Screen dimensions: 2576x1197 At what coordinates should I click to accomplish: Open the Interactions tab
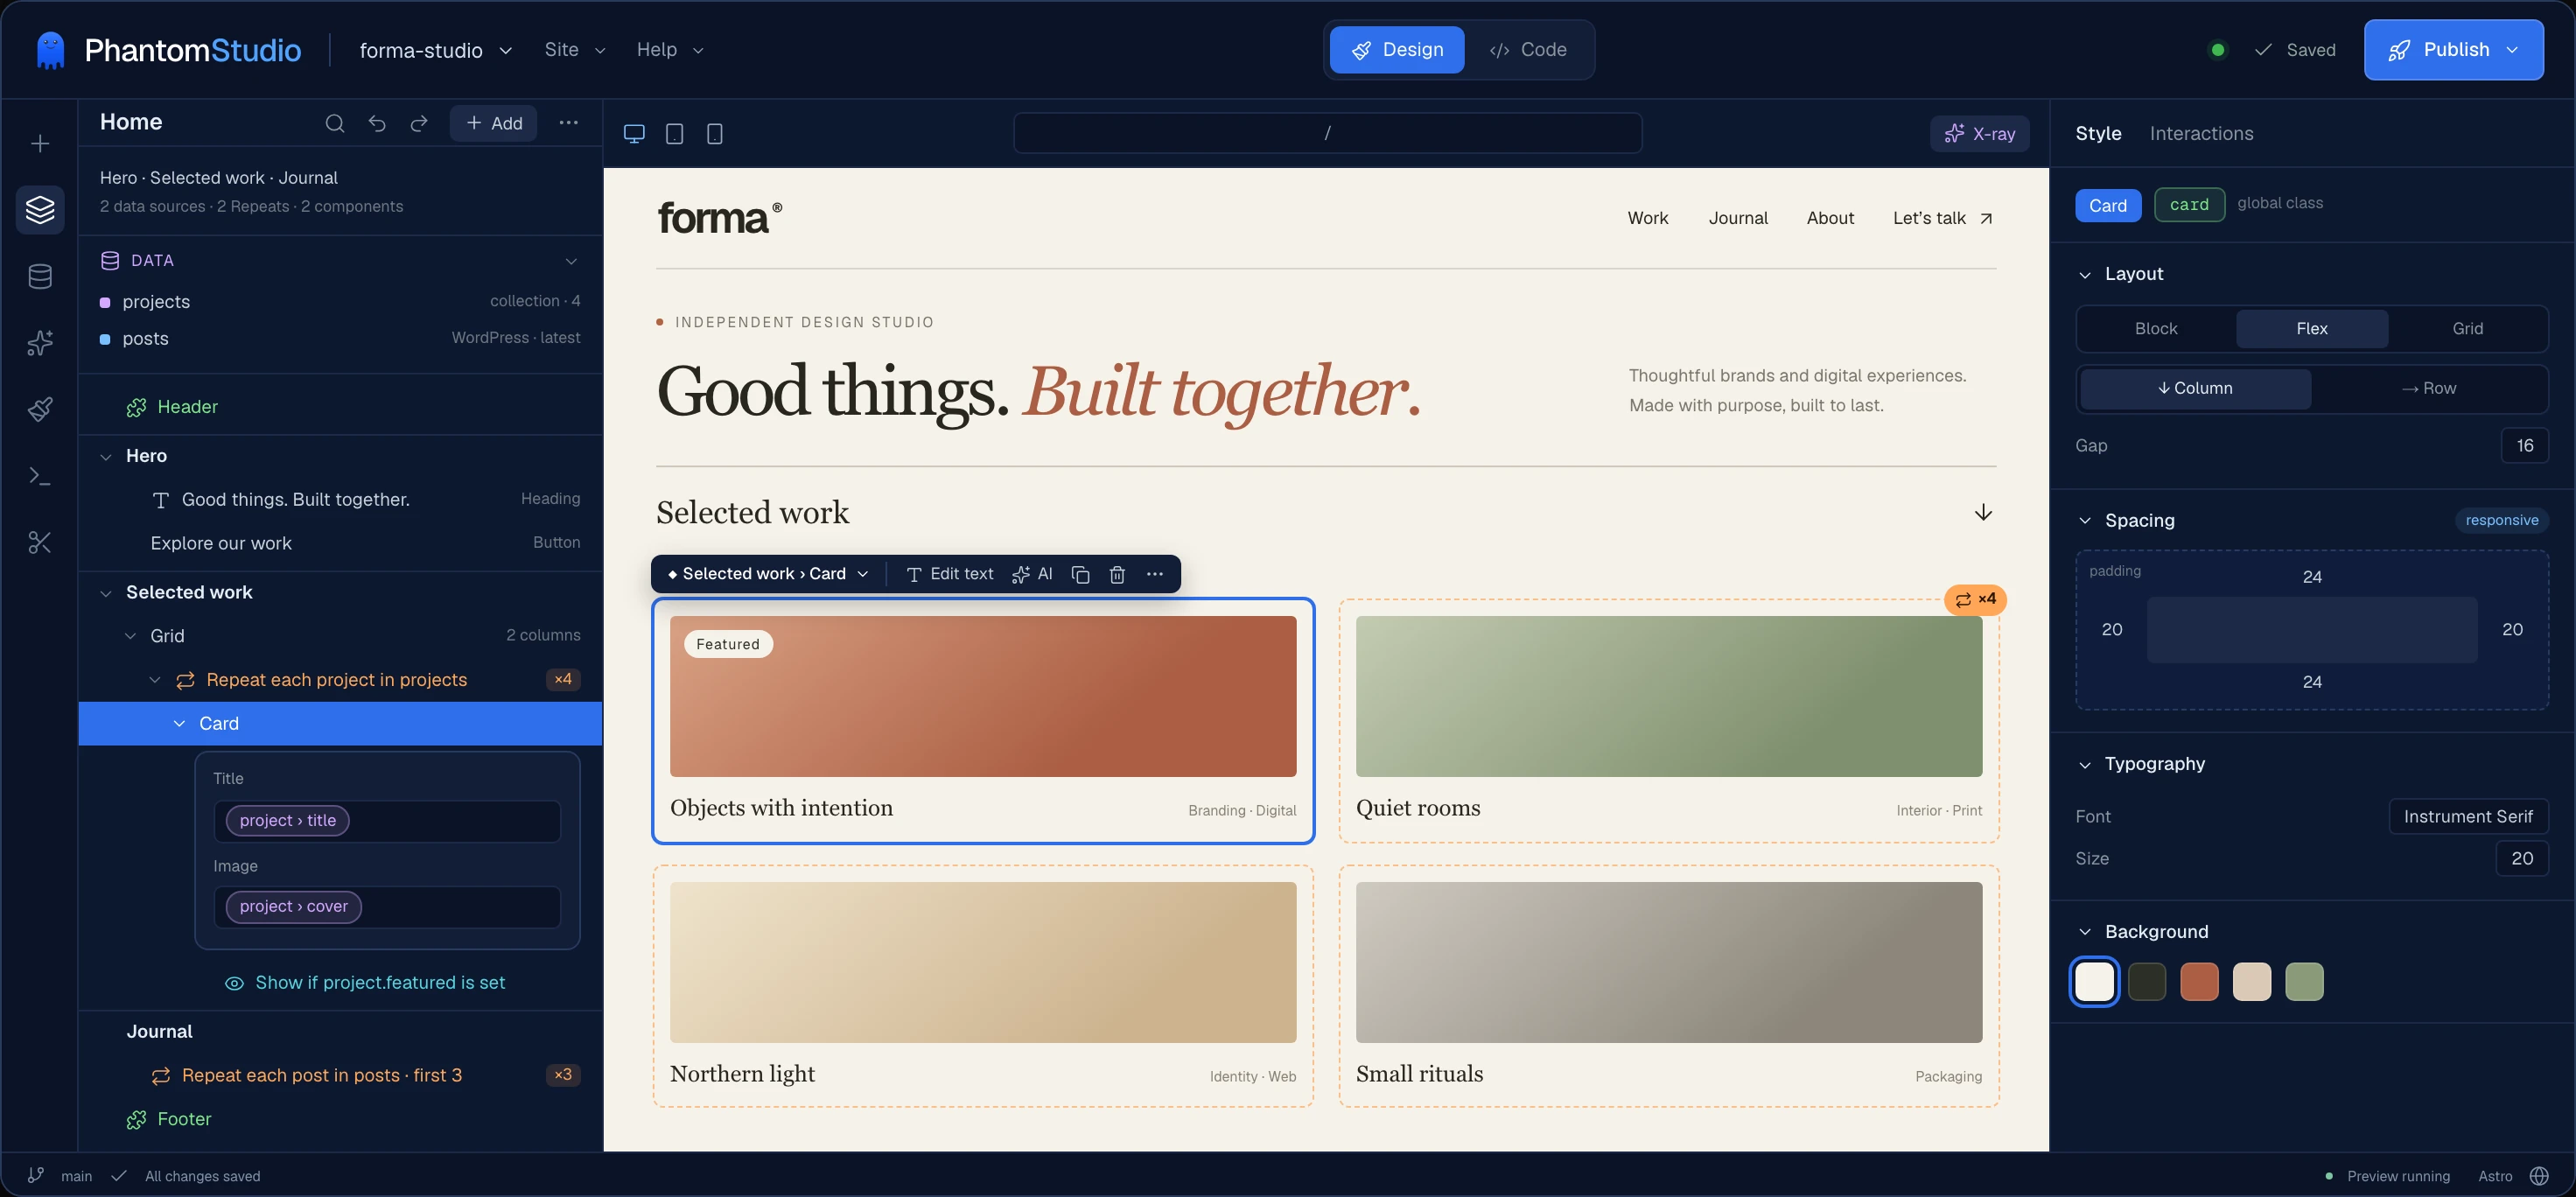[x=2201, y=134]
